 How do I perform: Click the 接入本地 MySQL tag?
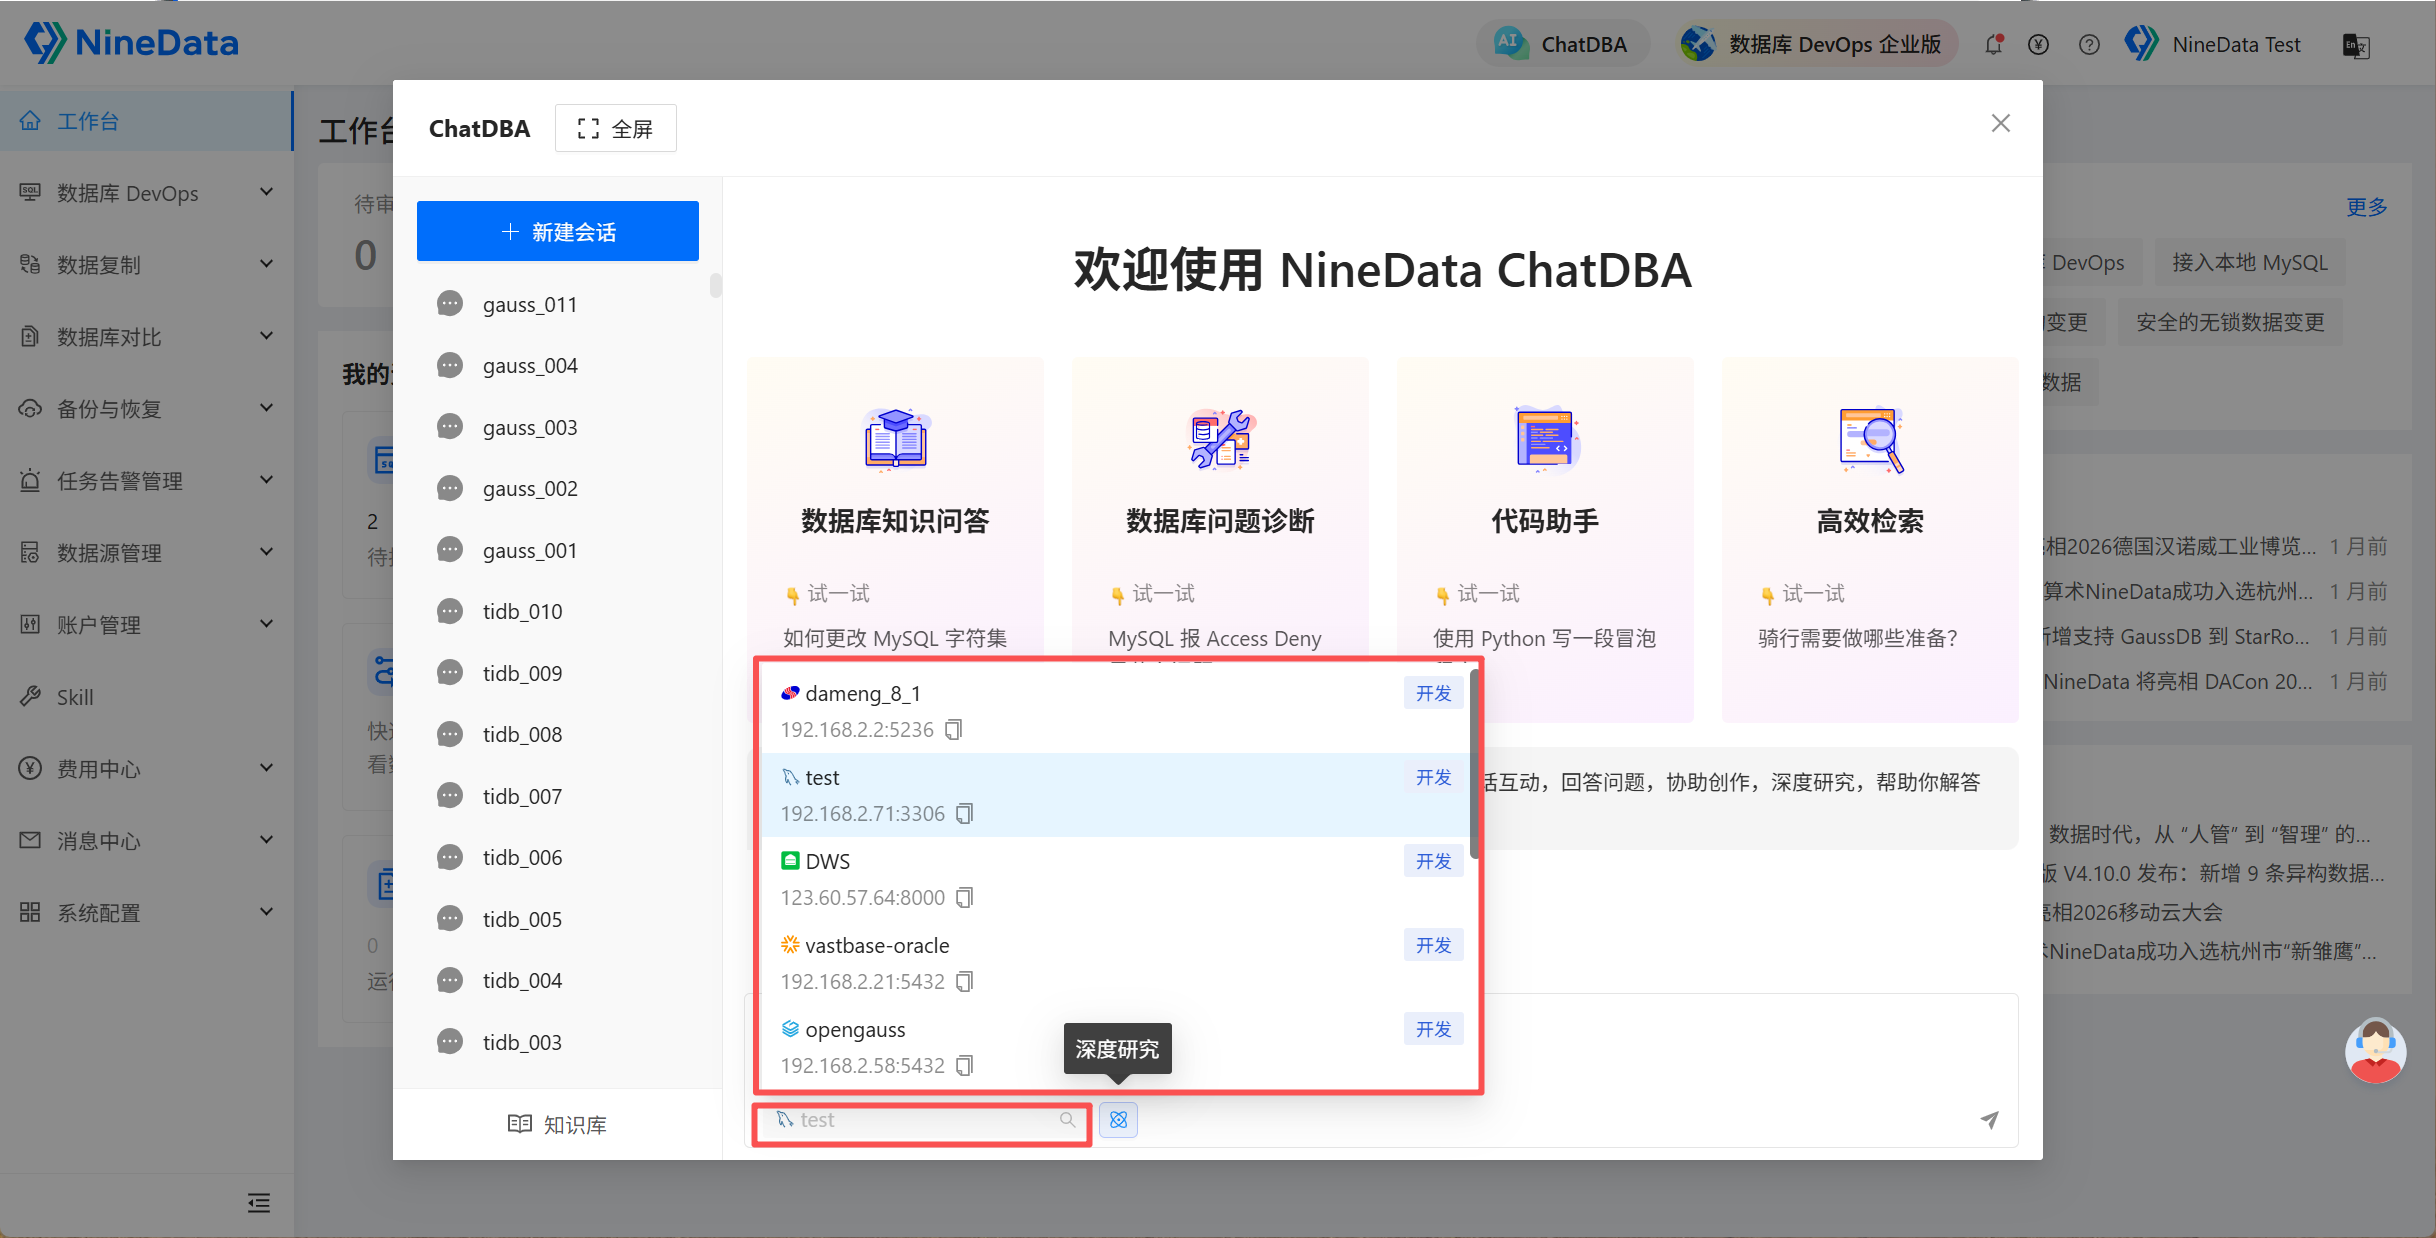pyautogui.click(x=2250, y=263)
